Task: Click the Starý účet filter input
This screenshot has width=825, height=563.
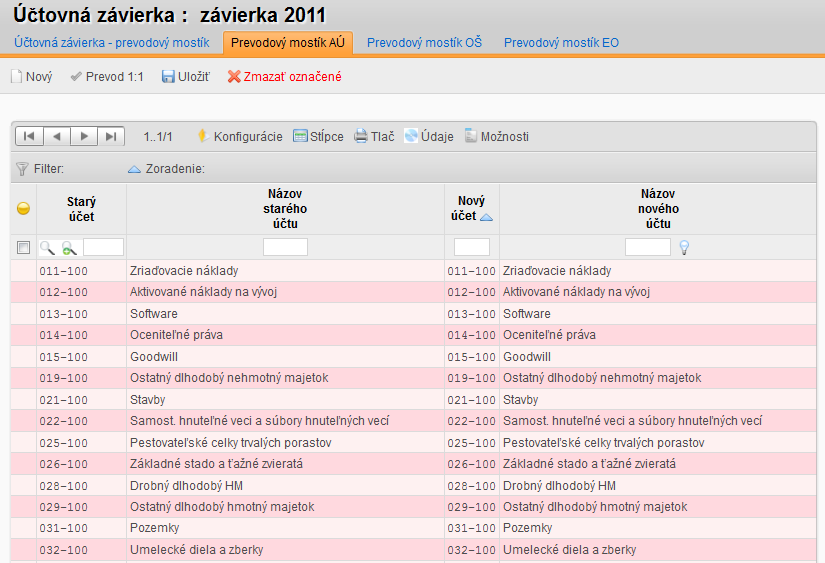Action: coord(104,247)
